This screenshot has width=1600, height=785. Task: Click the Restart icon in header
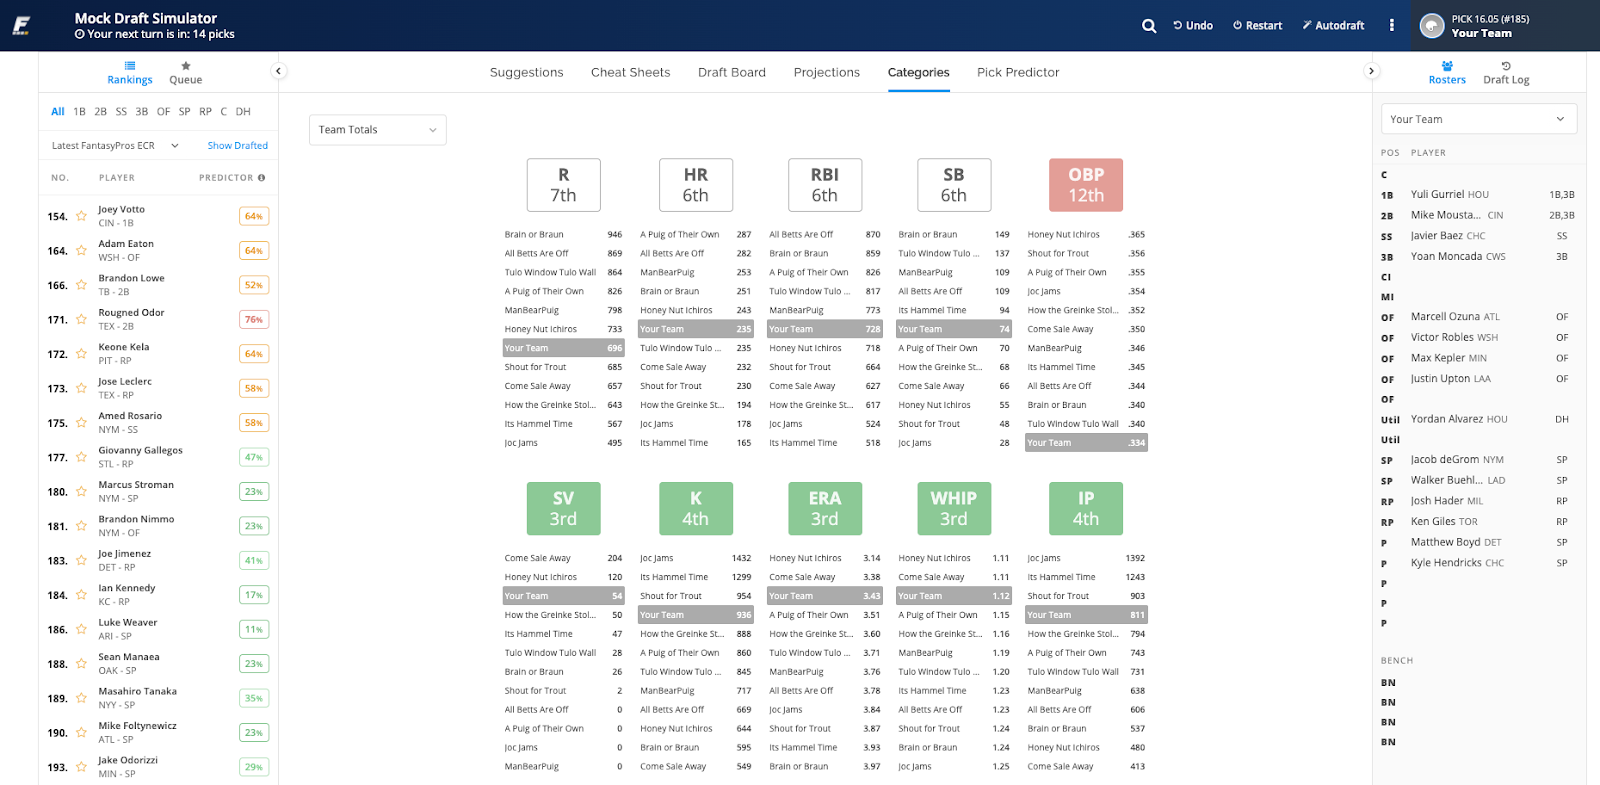[1237, 26]
